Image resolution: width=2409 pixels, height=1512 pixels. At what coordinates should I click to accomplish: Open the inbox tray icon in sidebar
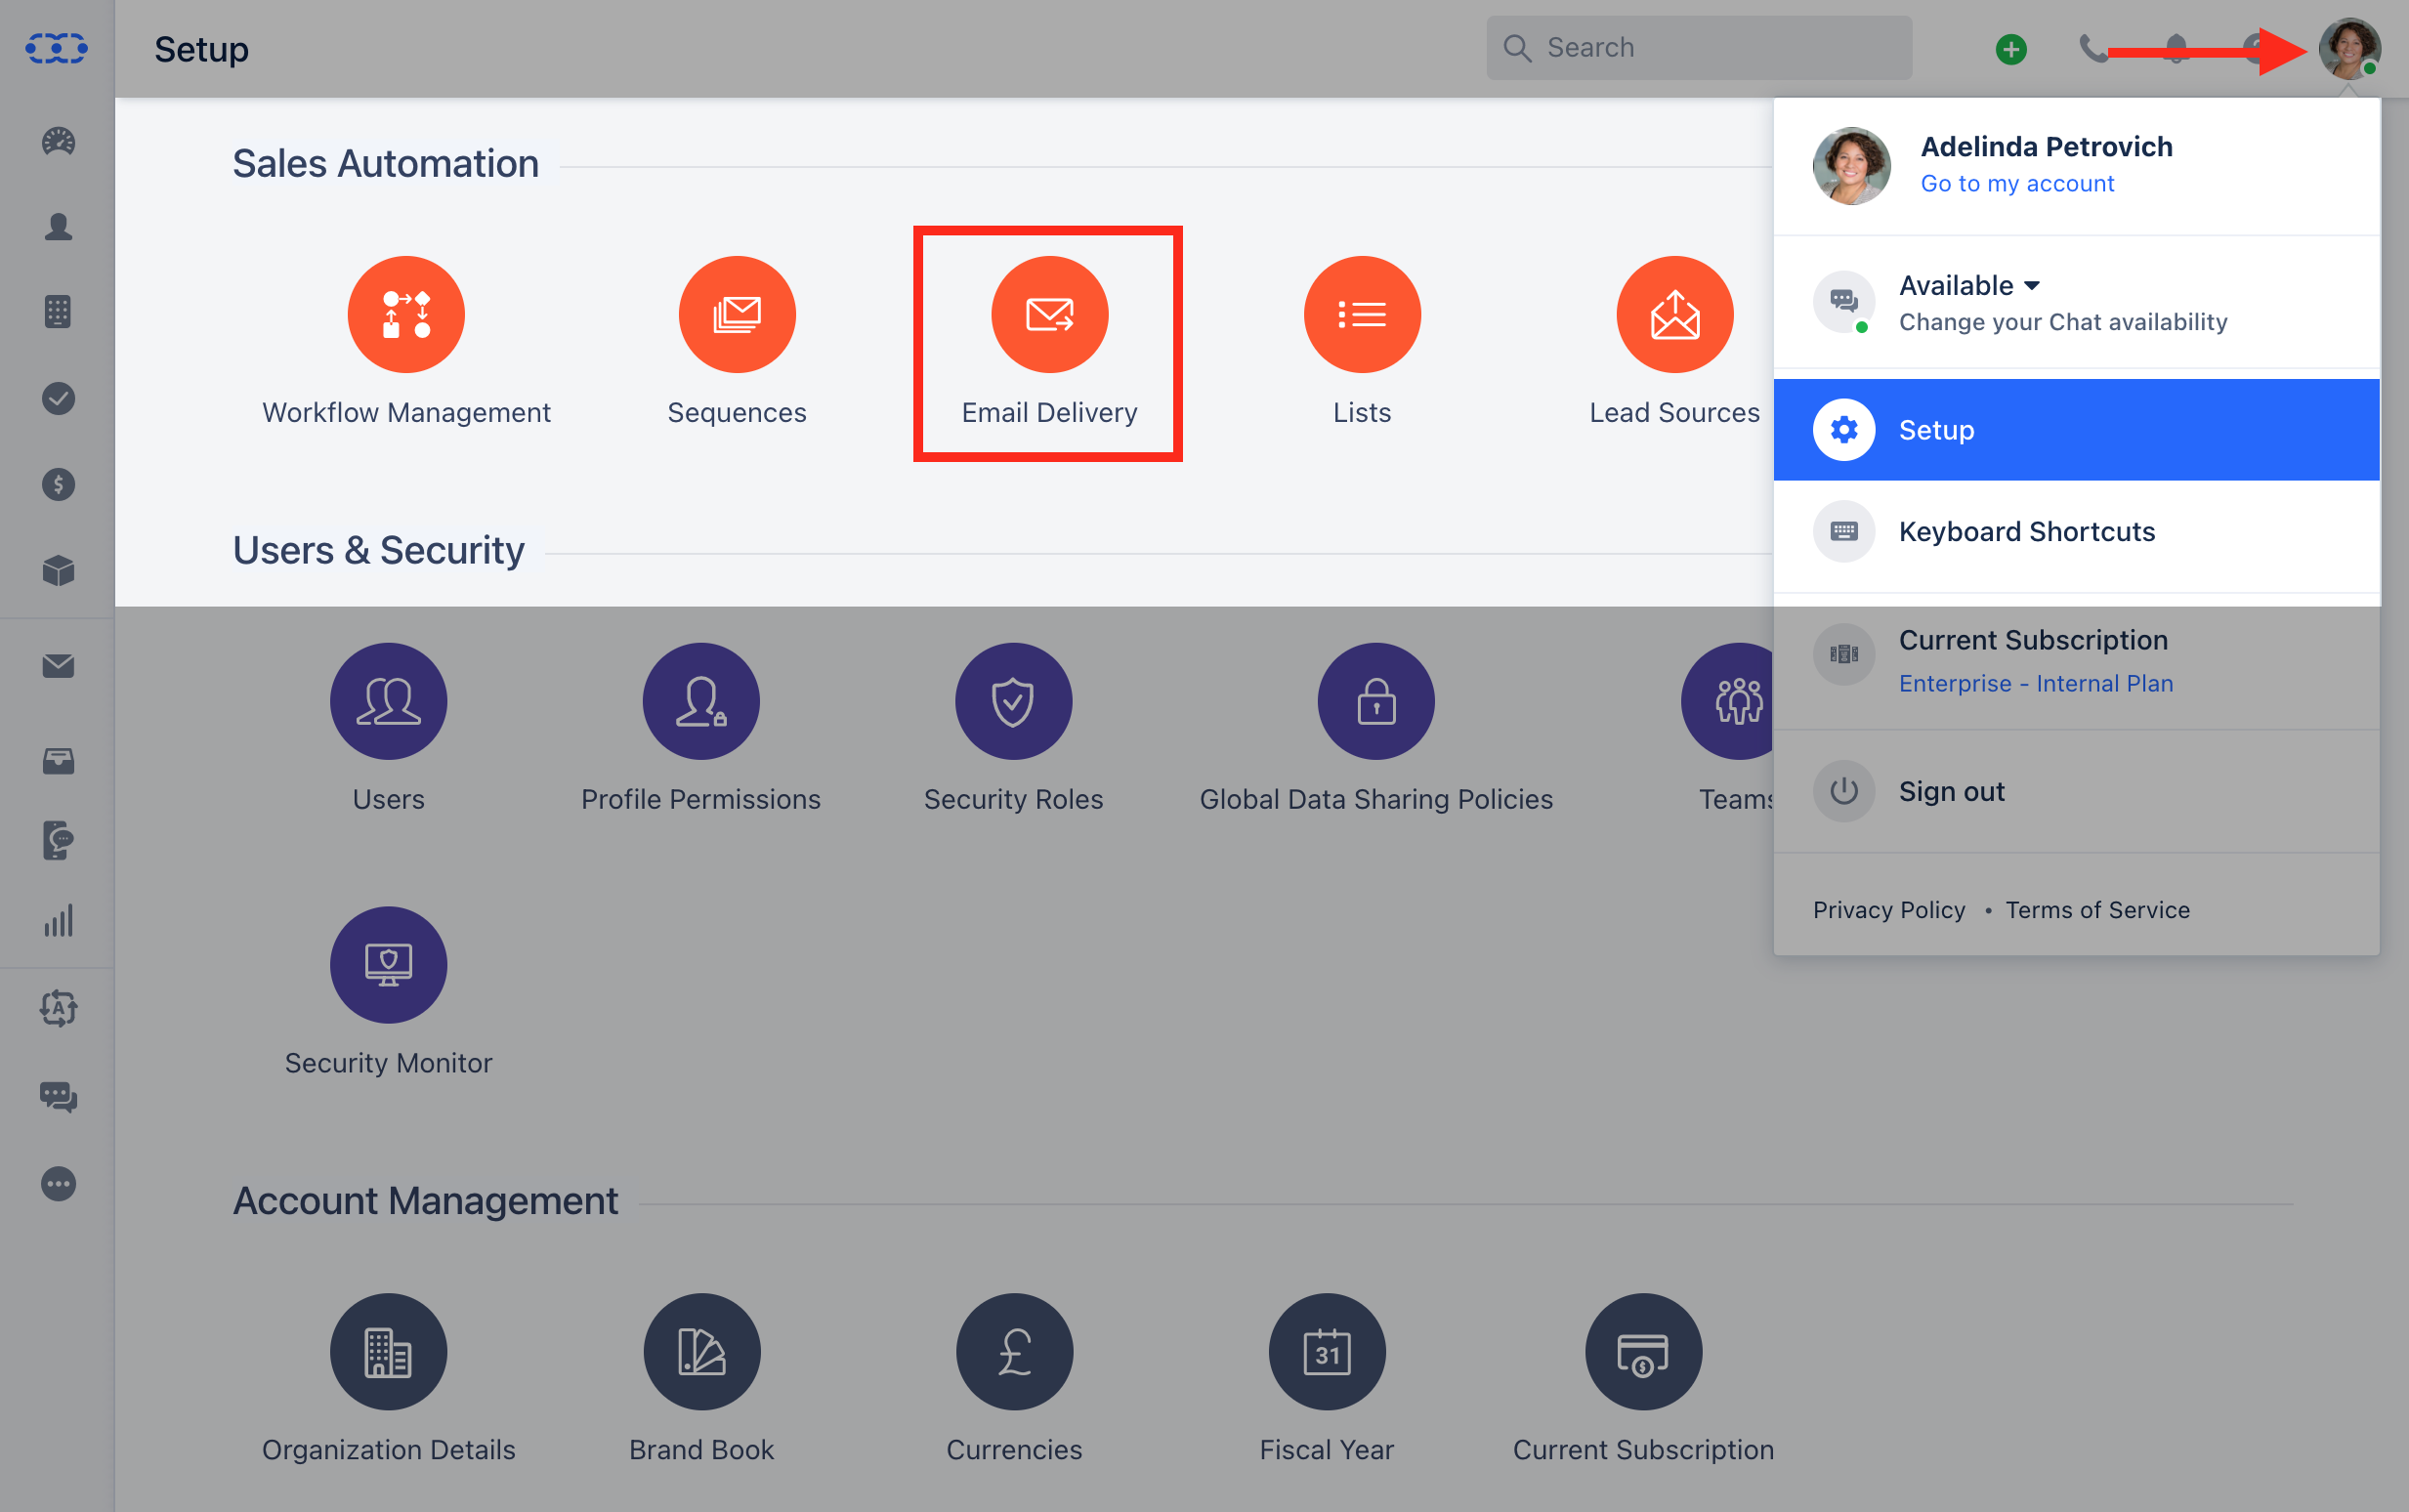58,761
